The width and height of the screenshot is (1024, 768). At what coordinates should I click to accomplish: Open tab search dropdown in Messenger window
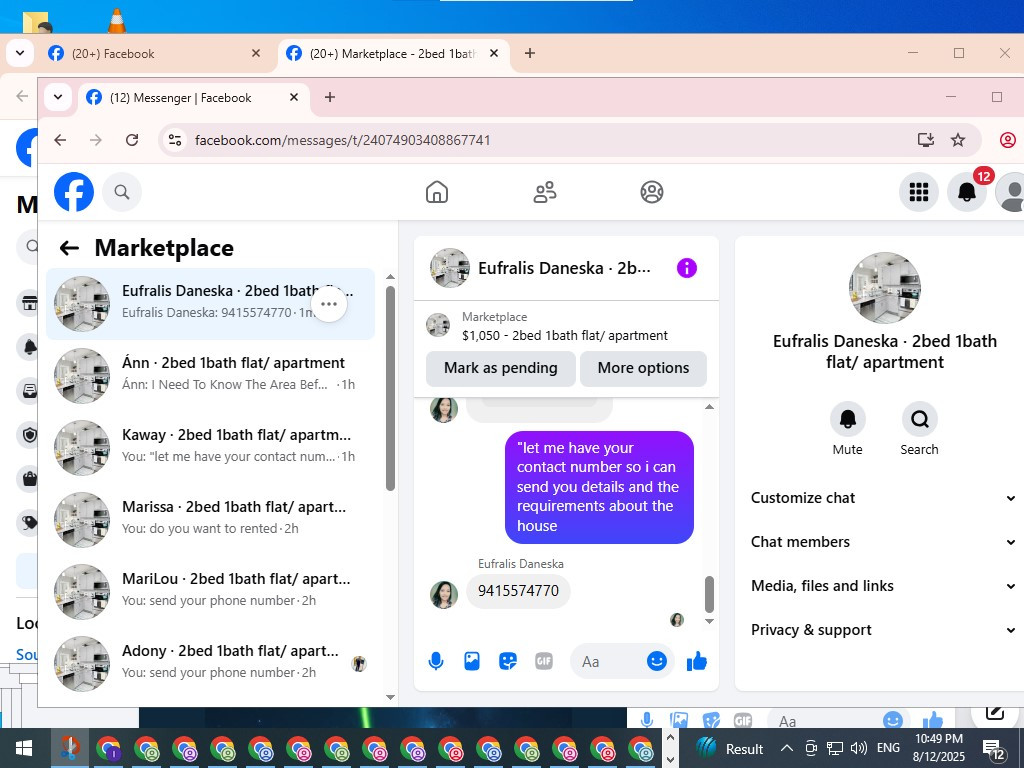(x=58, y=97)
